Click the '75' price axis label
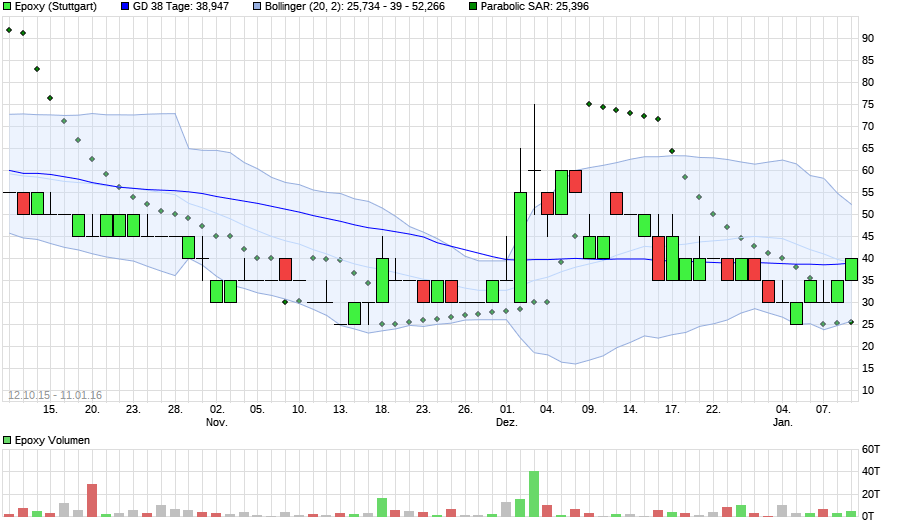The image size is (900, 526). pyautogui.click(x=868, y=105)
